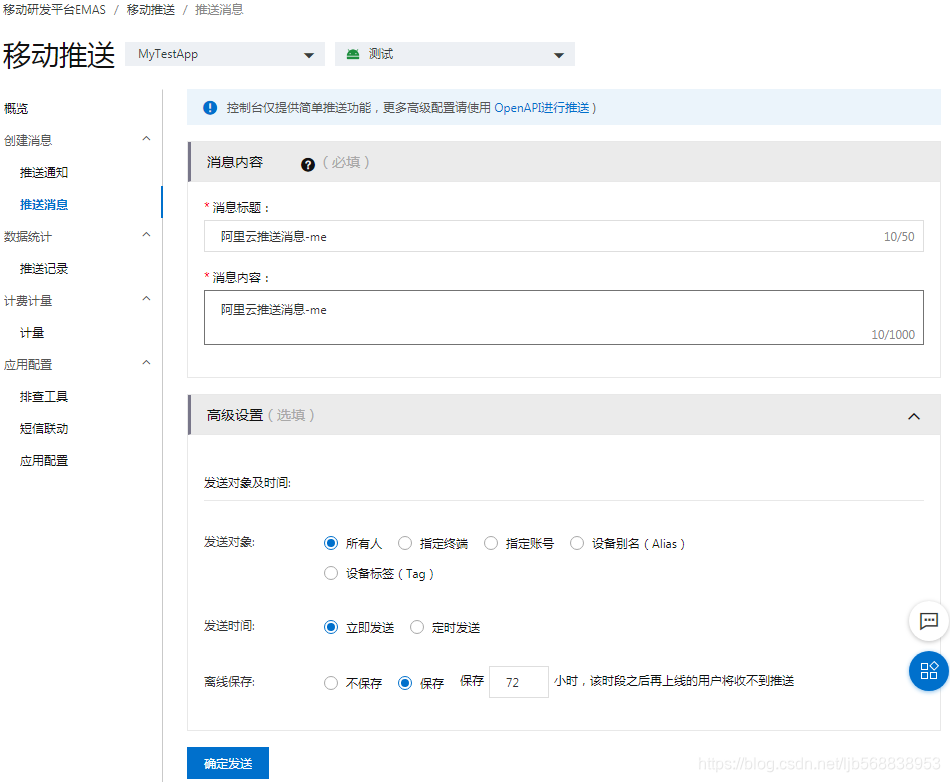950x782 pixels.
Task: Choose 设备别名 (Alias) as target
Action: click(x=577, y=543)
